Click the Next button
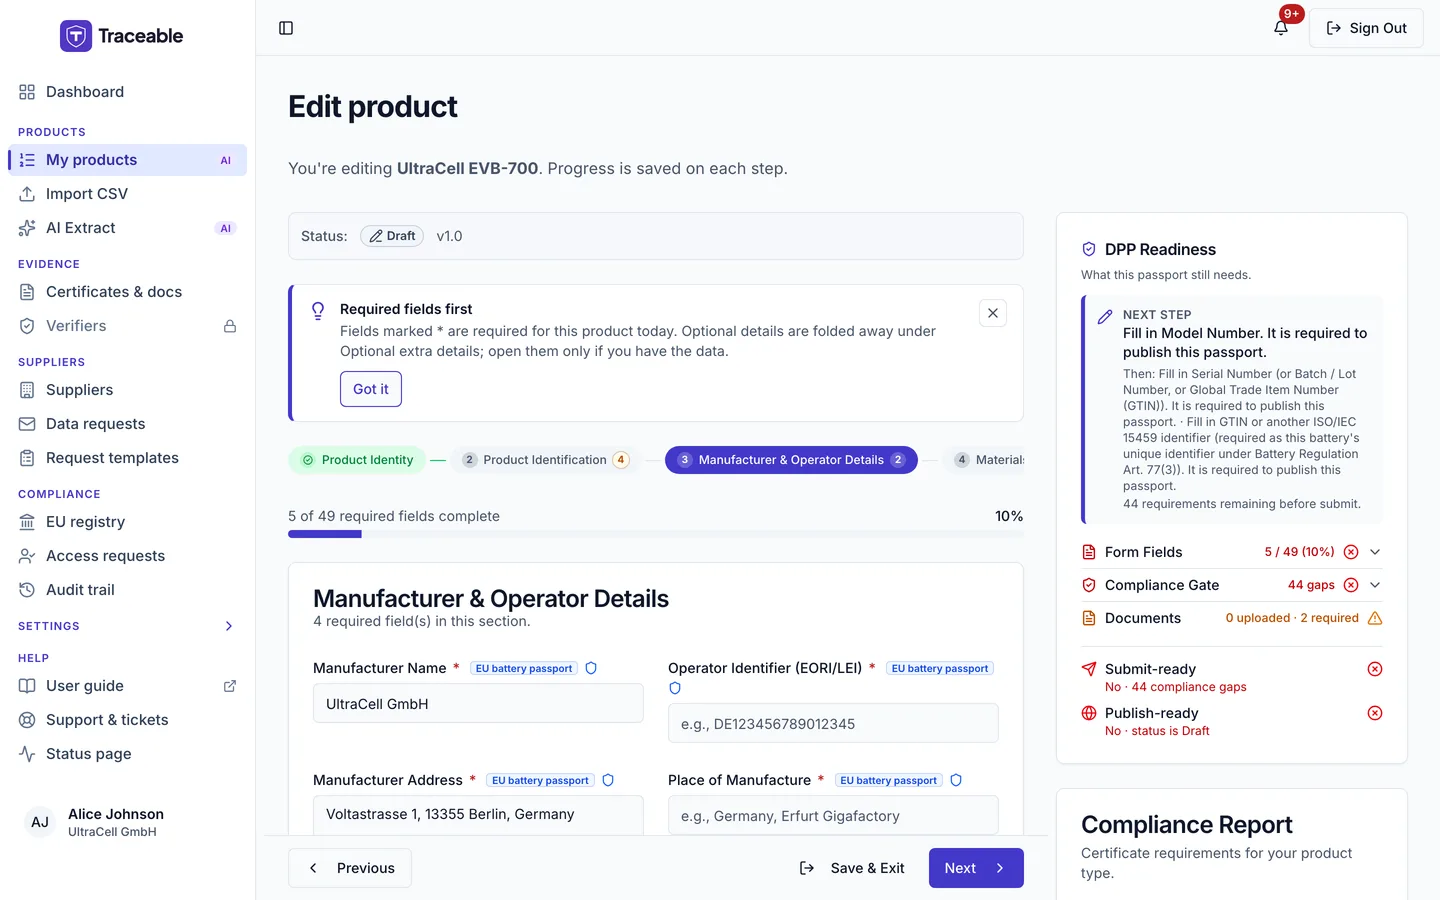The image size is (1440, 900). tap(976, 868)
